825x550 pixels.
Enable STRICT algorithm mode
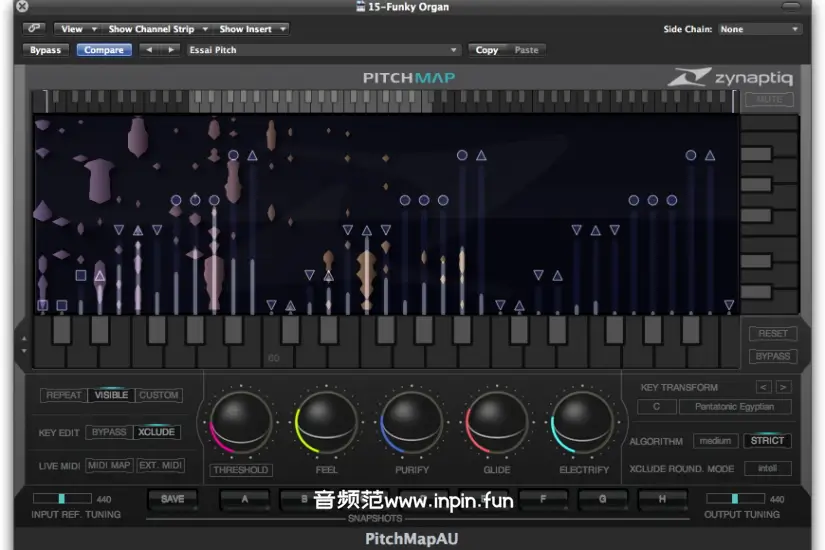pyautogui.click(x=767, y=441)
